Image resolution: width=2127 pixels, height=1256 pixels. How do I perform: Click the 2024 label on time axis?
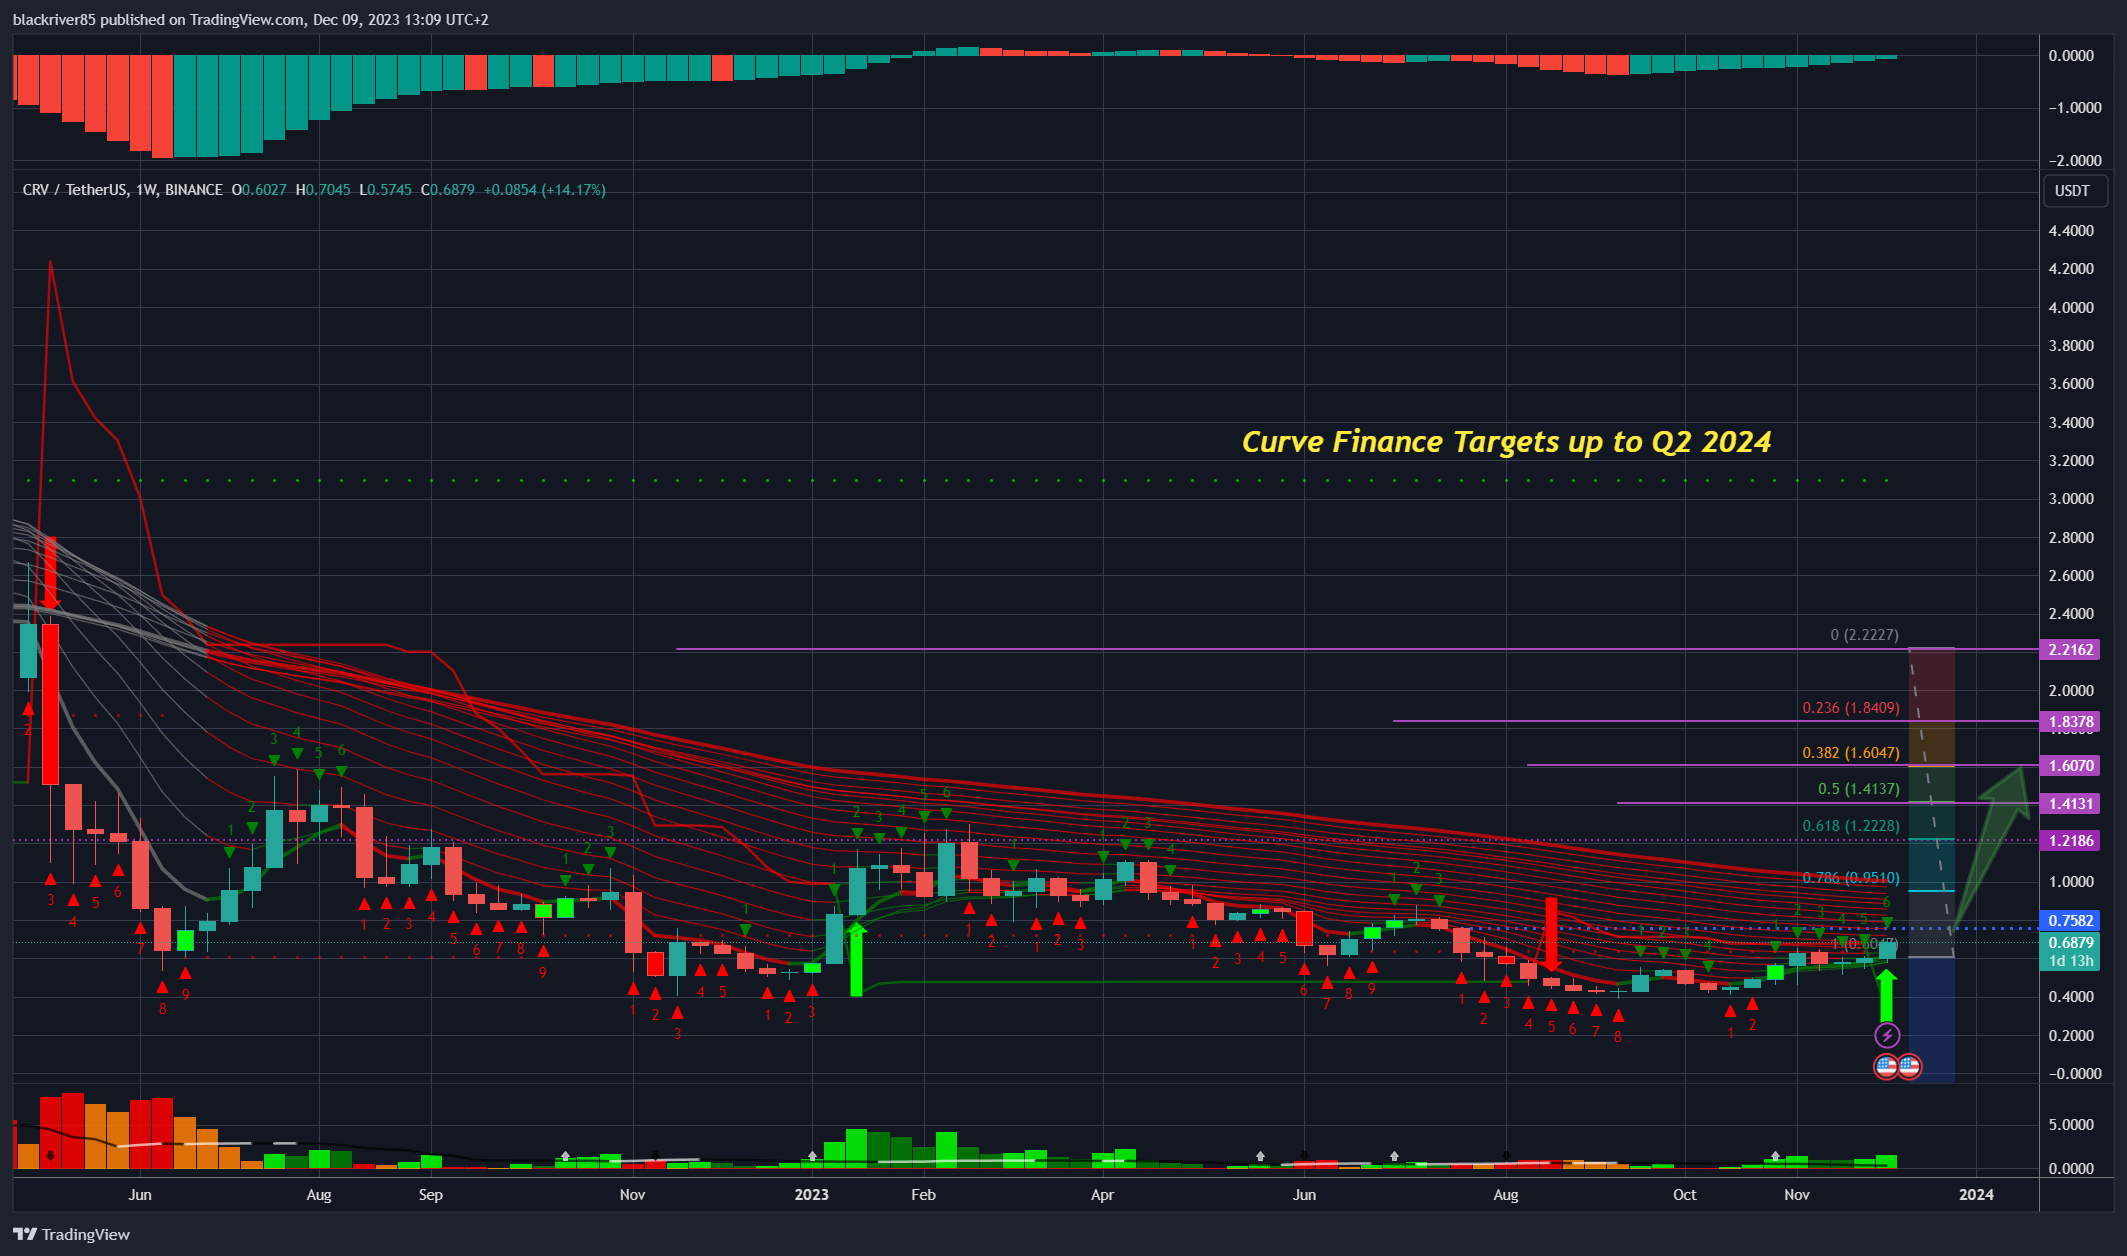pos(1976,1195)
